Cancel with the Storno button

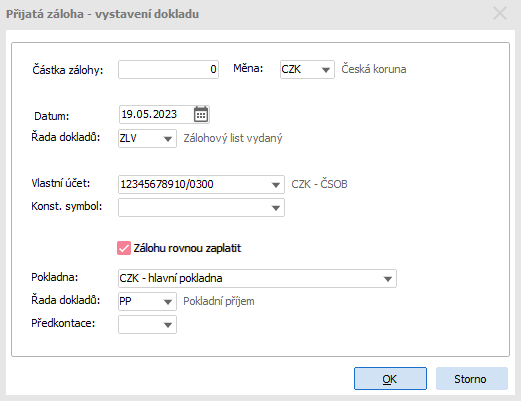point(472,379)
